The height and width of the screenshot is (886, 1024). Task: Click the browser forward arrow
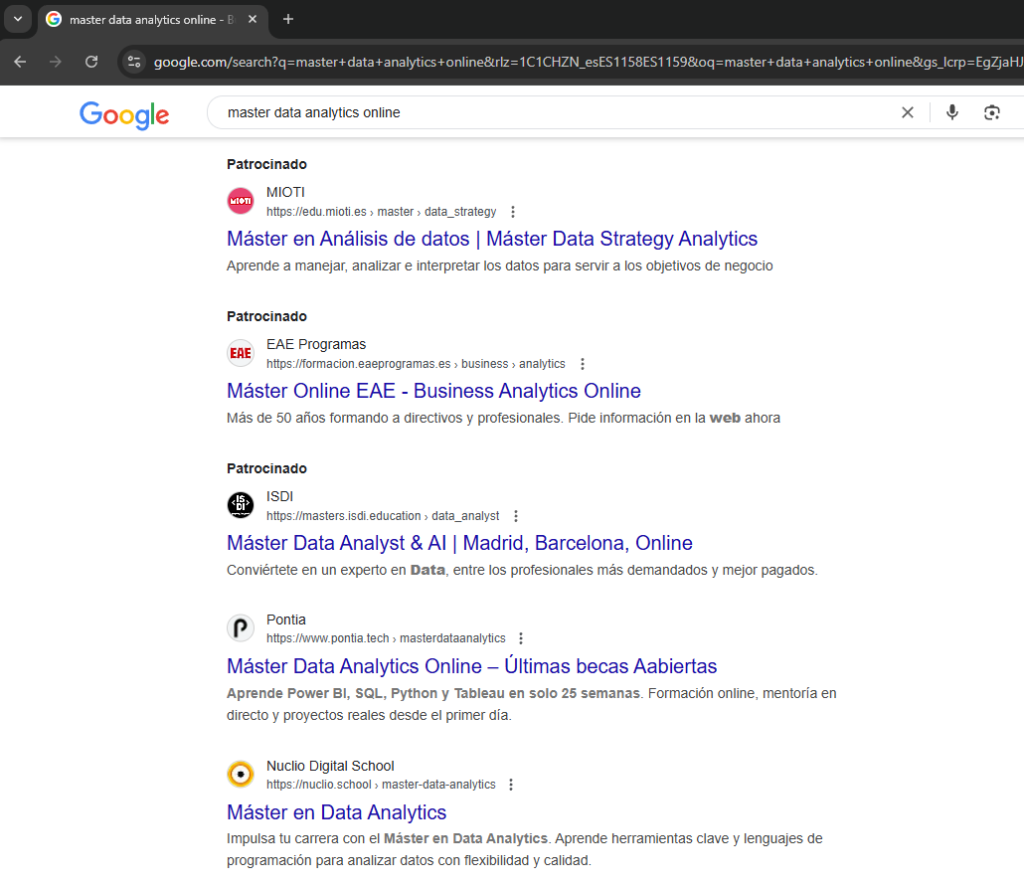[x=56, y=62]
